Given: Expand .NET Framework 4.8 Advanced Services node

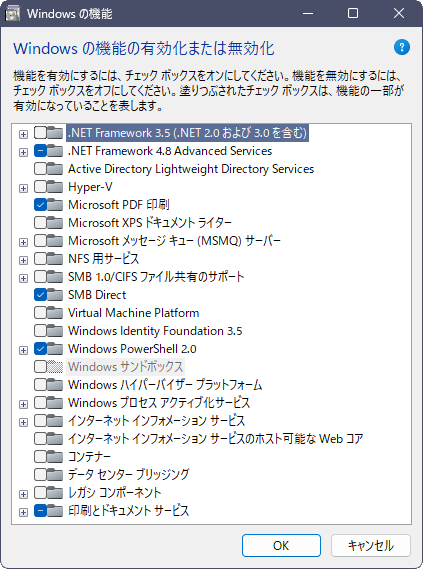Looking at the screenshot, I should pos(24,152).
